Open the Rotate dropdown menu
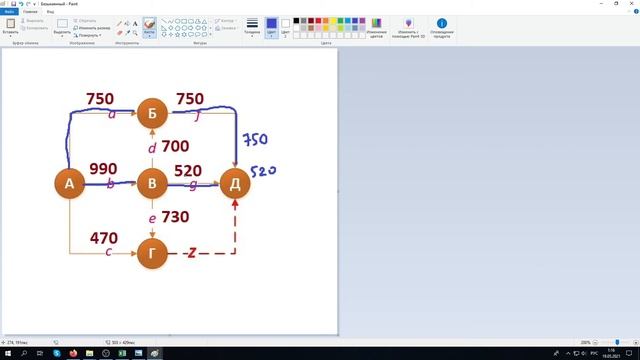This screenshot has width=640, height=360. click(87, 35)
